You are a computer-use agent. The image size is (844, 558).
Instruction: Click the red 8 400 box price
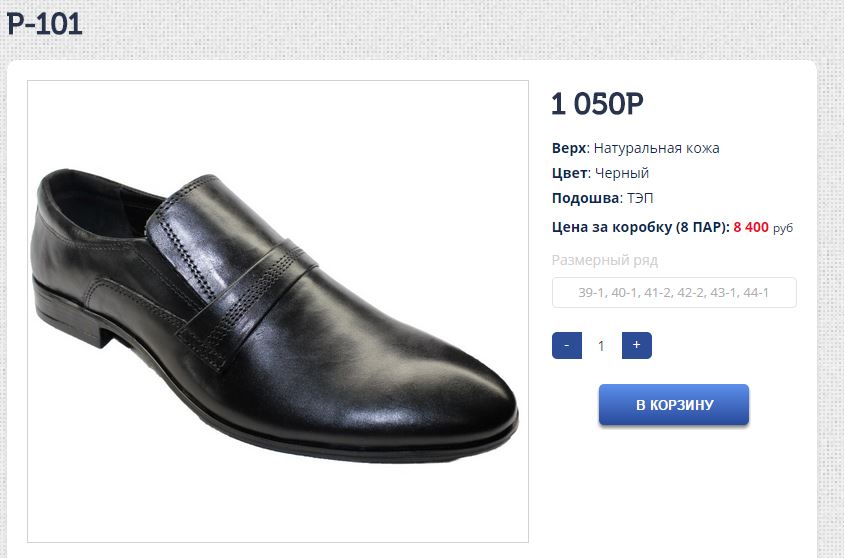pyautogui.click(x=751, y=227)
